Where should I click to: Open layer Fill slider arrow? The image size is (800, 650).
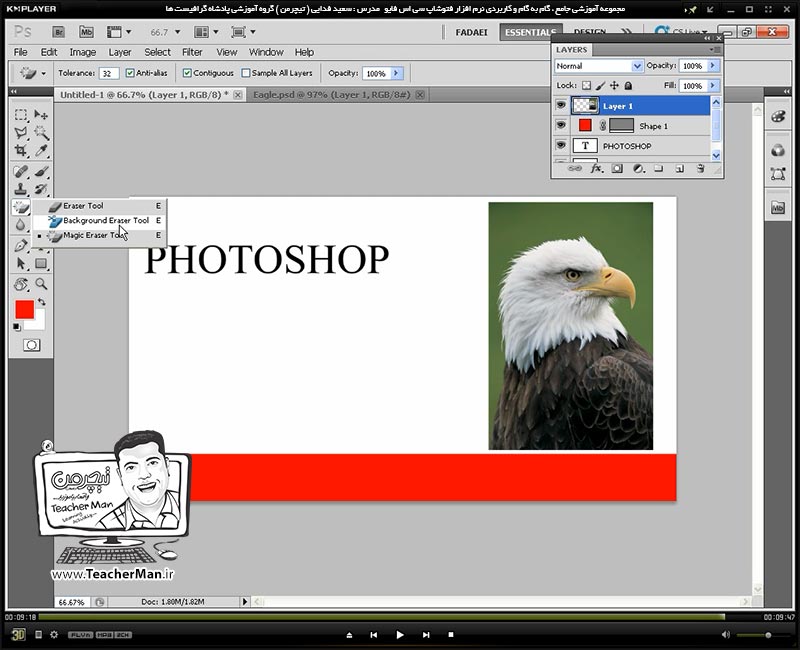click(713, 86)
